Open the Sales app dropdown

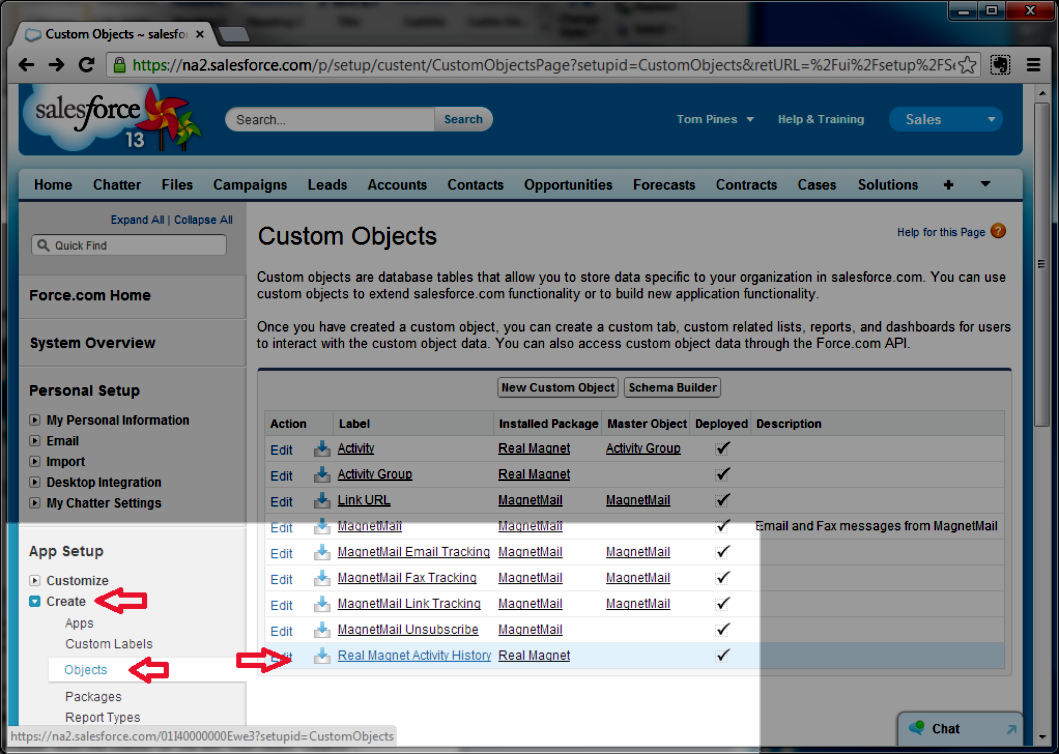(x=946, y=120)
